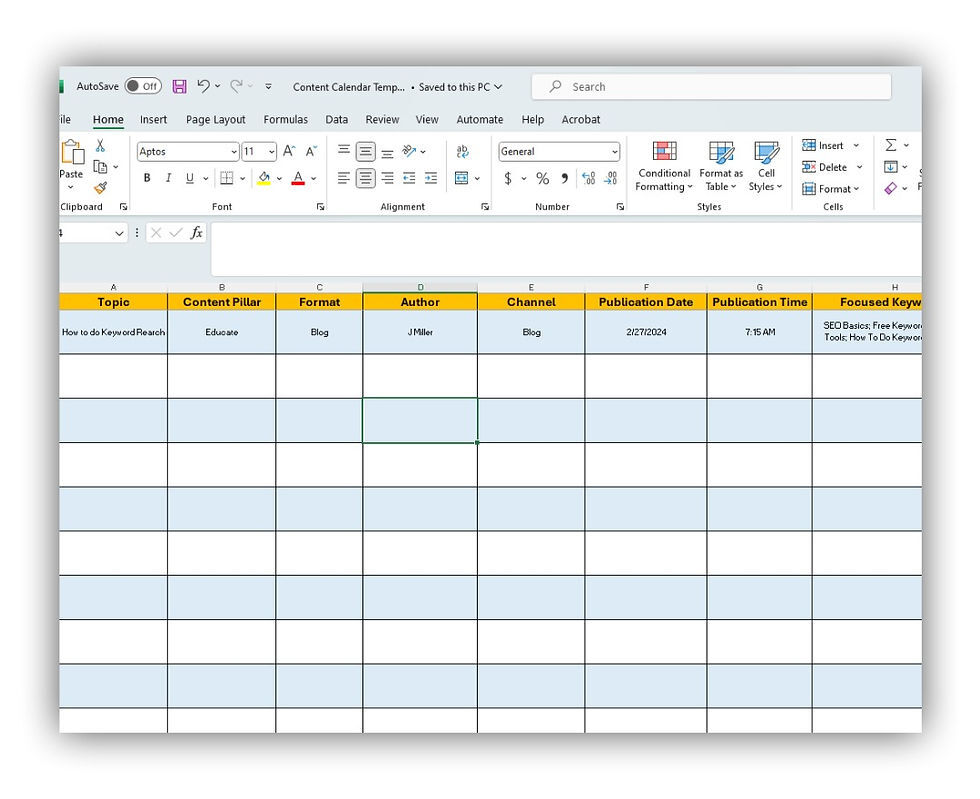Open the Aptos font name dropdown
Viewport: 980px width, 799px height.
(235, 150)
